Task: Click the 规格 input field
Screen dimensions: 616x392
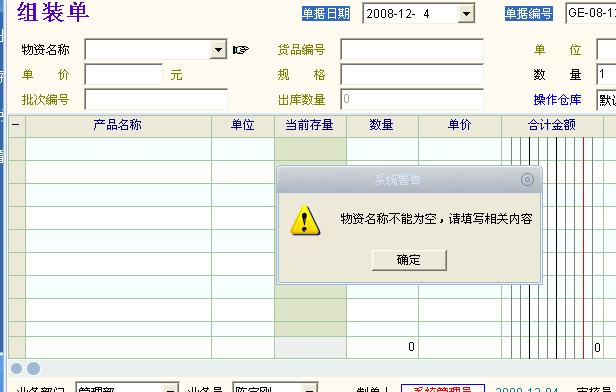Action: (412, 74)
